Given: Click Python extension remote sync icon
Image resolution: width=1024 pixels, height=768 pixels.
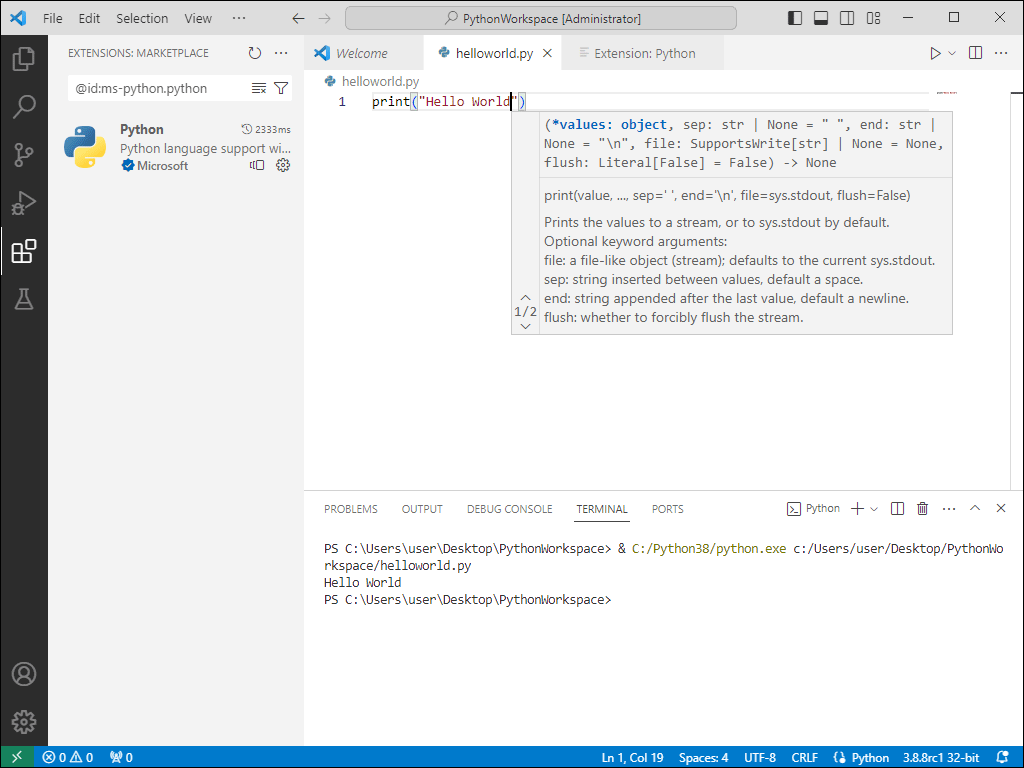Looking at the screenshot, I should pyautogui.click(x=257, y=165).
